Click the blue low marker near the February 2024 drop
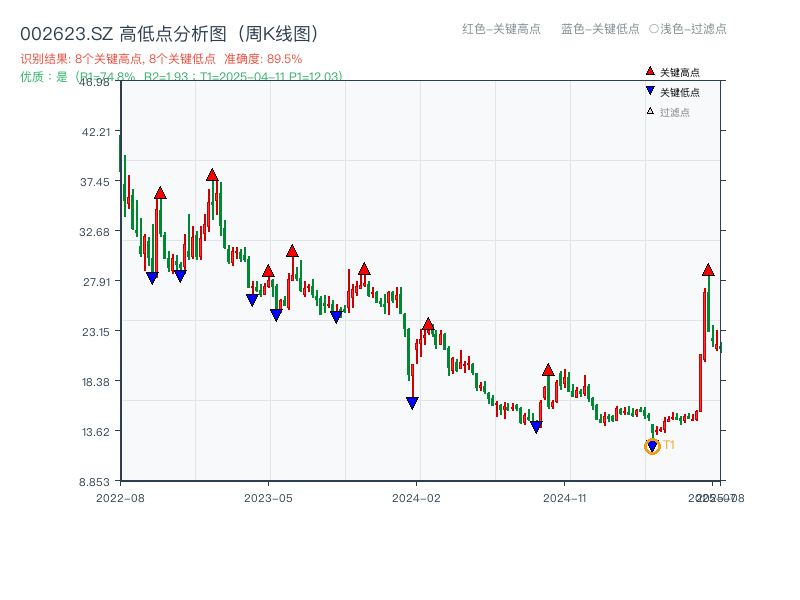 413,401
